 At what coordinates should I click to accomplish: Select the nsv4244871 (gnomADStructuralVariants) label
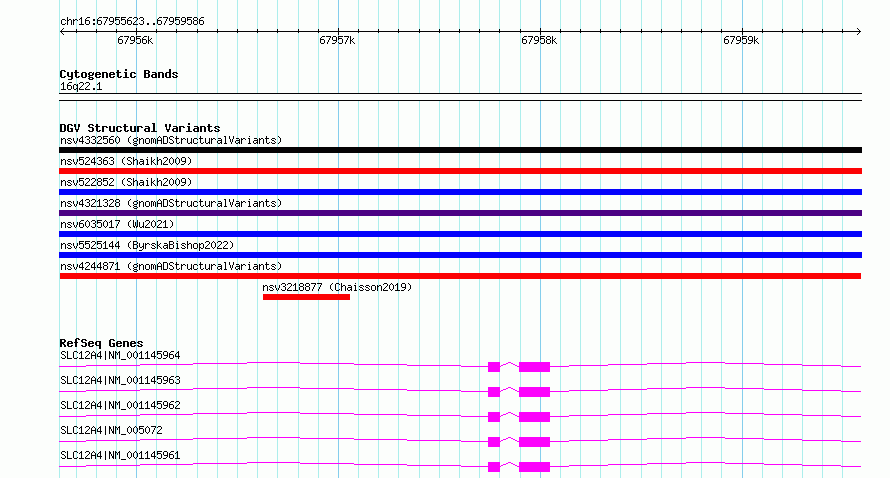(171, 266)
